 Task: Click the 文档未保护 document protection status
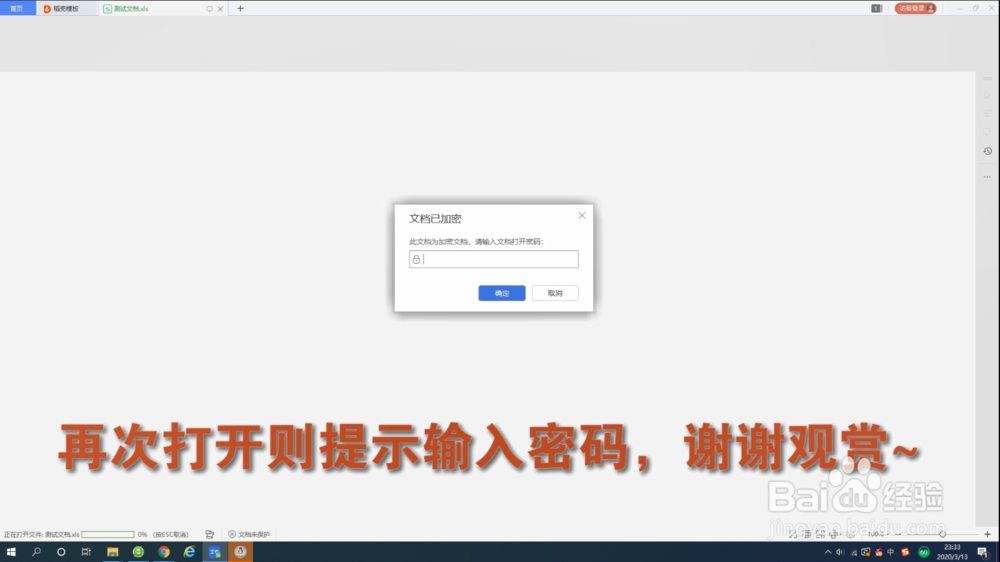point(249,535)
